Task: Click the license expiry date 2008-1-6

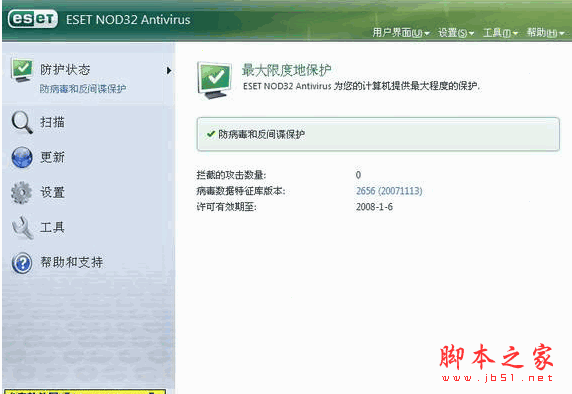Action: pyautogui.click(x=374, y=207)
